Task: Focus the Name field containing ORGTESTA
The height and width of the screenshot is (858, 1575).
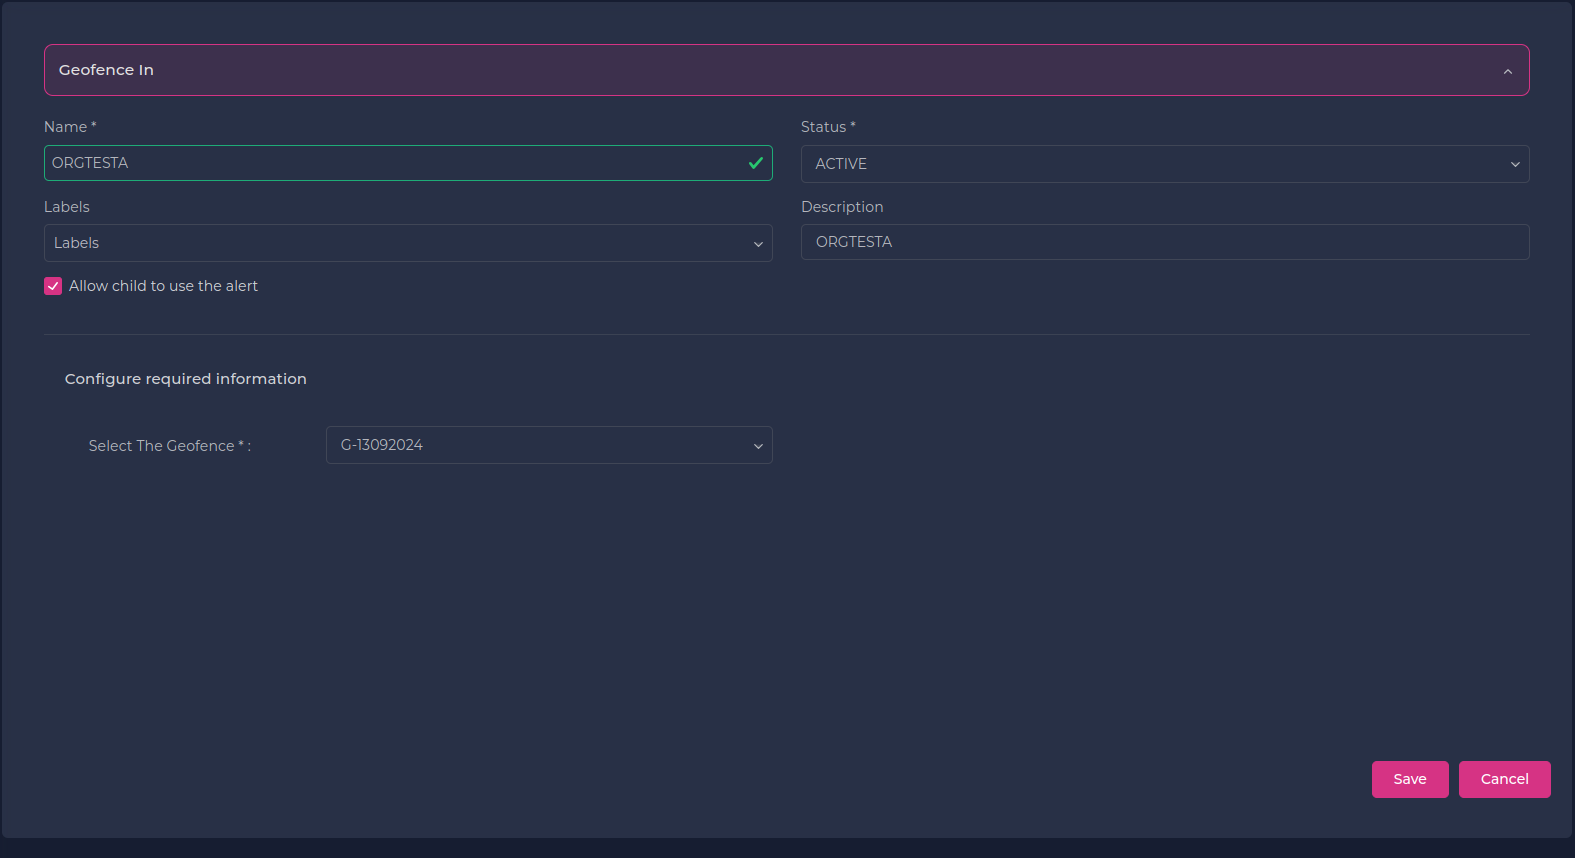Action: click(x=390, y=163)
